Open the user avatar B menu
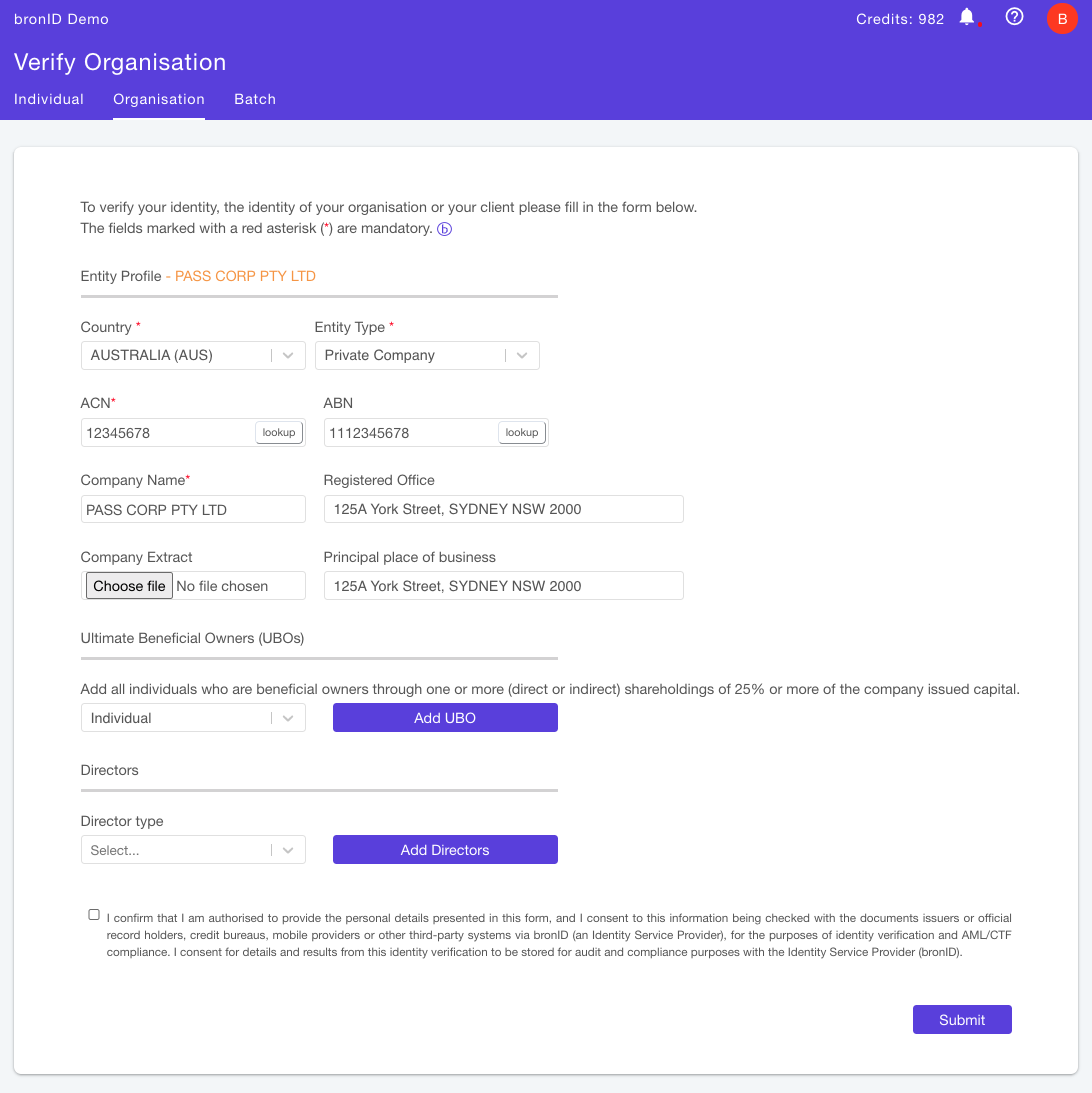This screenshot has height=1093, width=1092. click(1061, 19)
